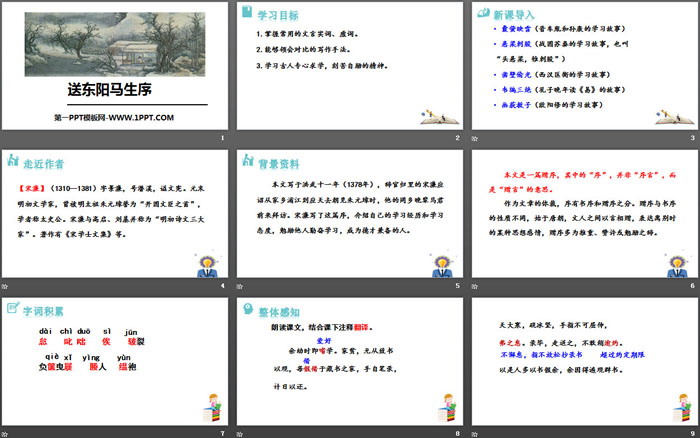Click the pencil icon beside 字词积累
700x438 pixels.
click(x=13, y=308)
